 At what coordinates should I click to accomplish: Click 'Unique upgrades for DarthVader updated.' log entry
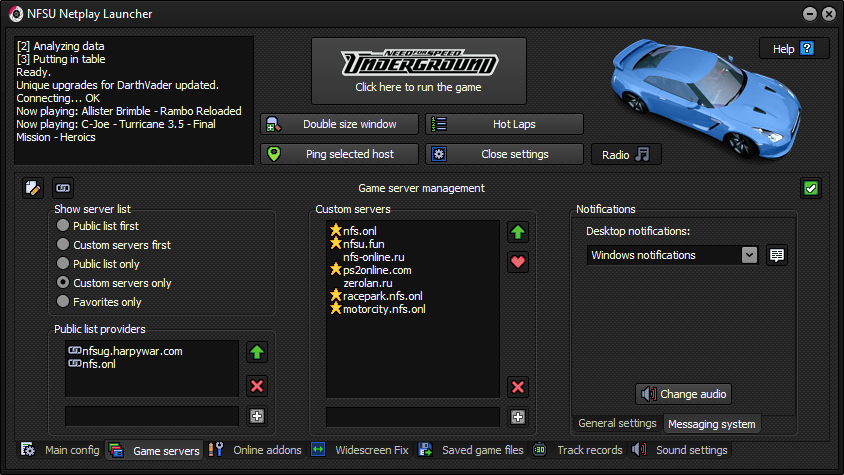pyautogui.click(x=117, y=85)
